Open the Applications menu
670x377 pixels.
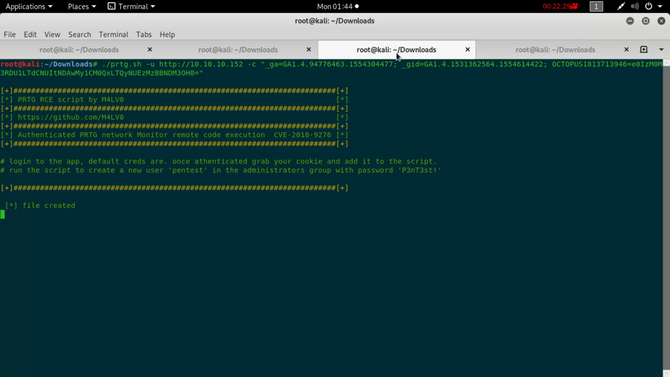pos(29,6)
